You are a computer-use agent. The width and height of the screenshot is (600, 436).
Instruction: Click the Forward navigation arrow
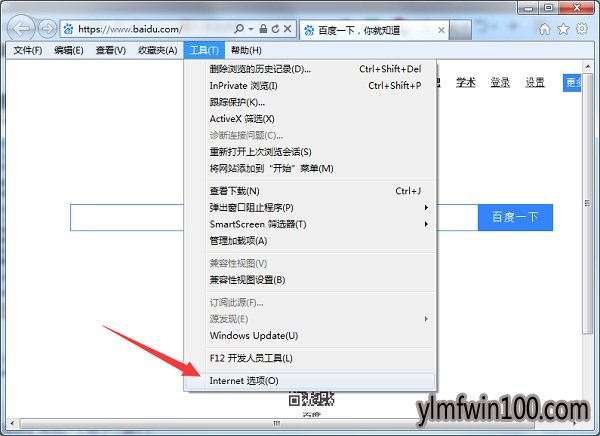(47, 29)
